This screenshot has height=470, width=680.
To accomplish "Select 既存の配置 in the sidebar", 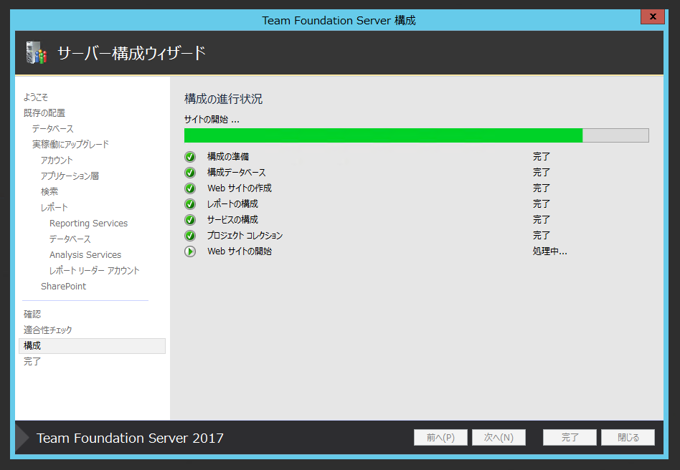I will (x=44, y=113).
